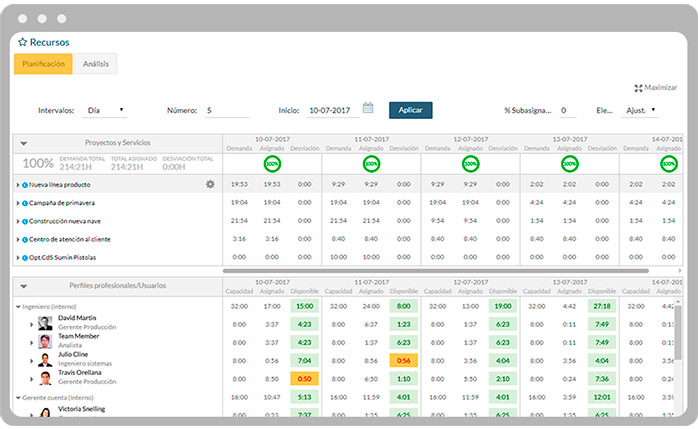Screen dimensions: 698x429
Task: Click David Martin's profile photo
Action: [45, 323]
